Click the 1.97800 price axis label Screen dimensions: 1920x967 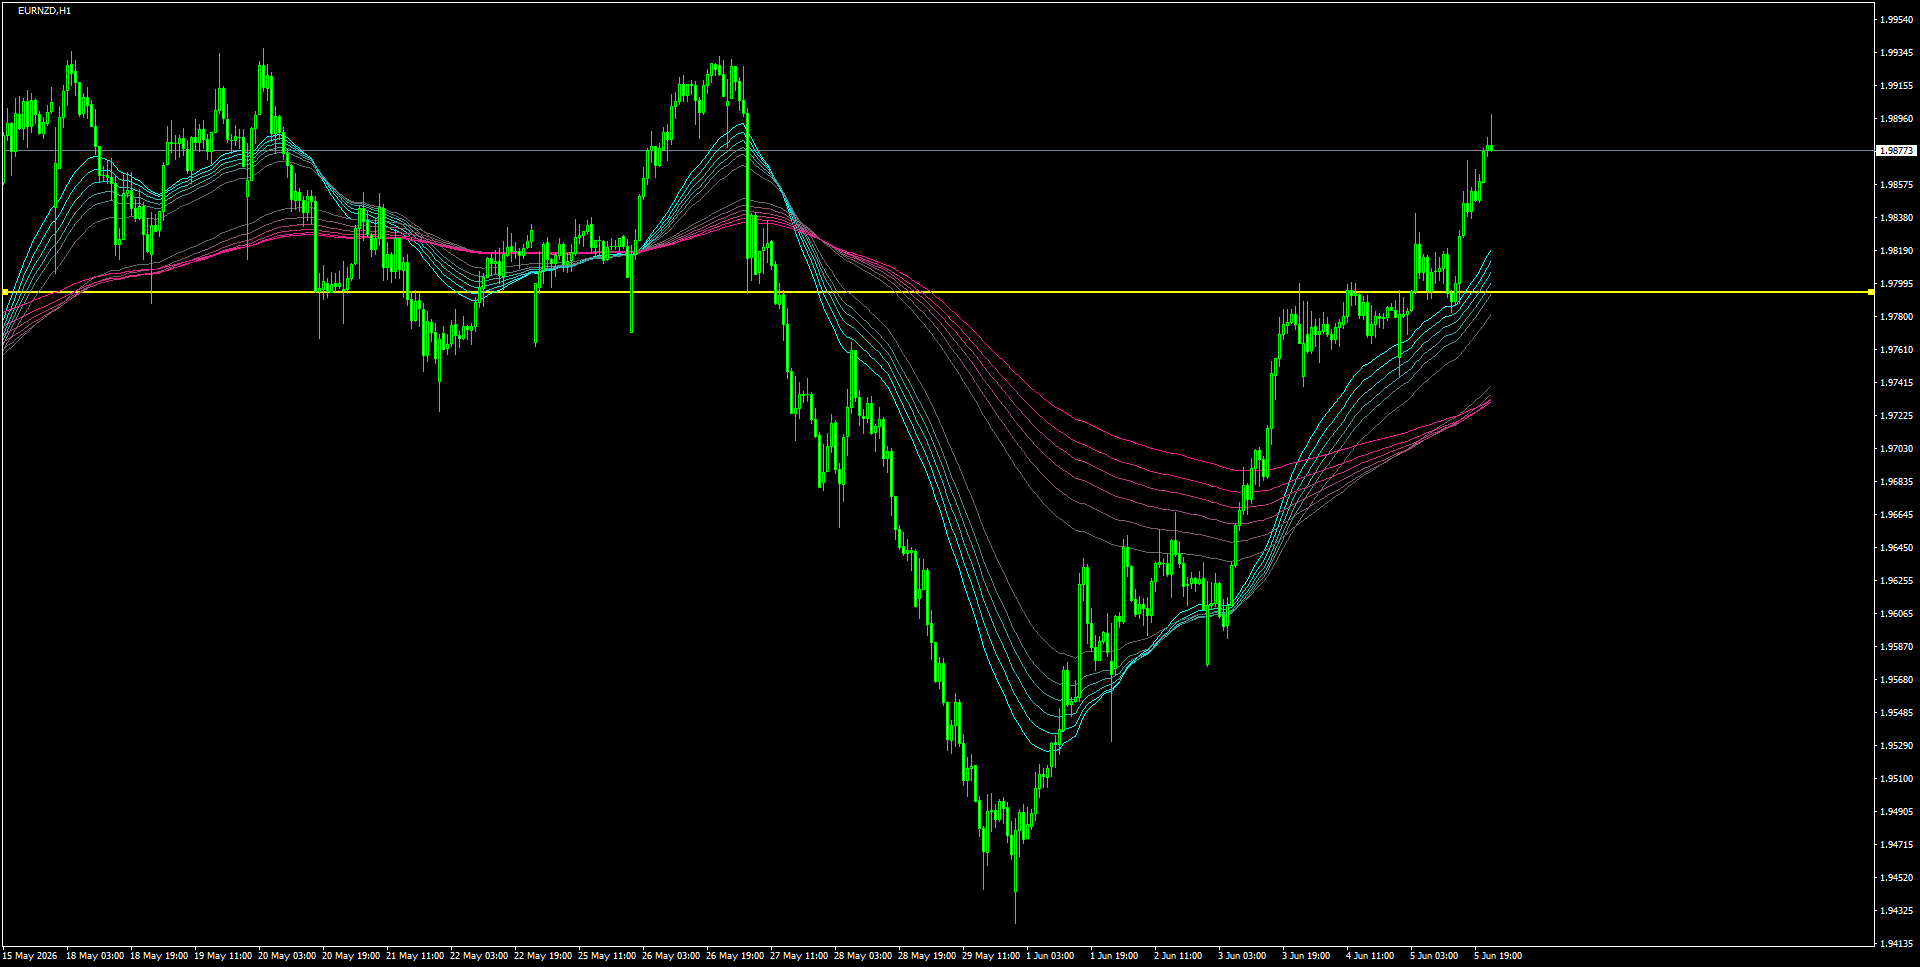coord(1897,317)
